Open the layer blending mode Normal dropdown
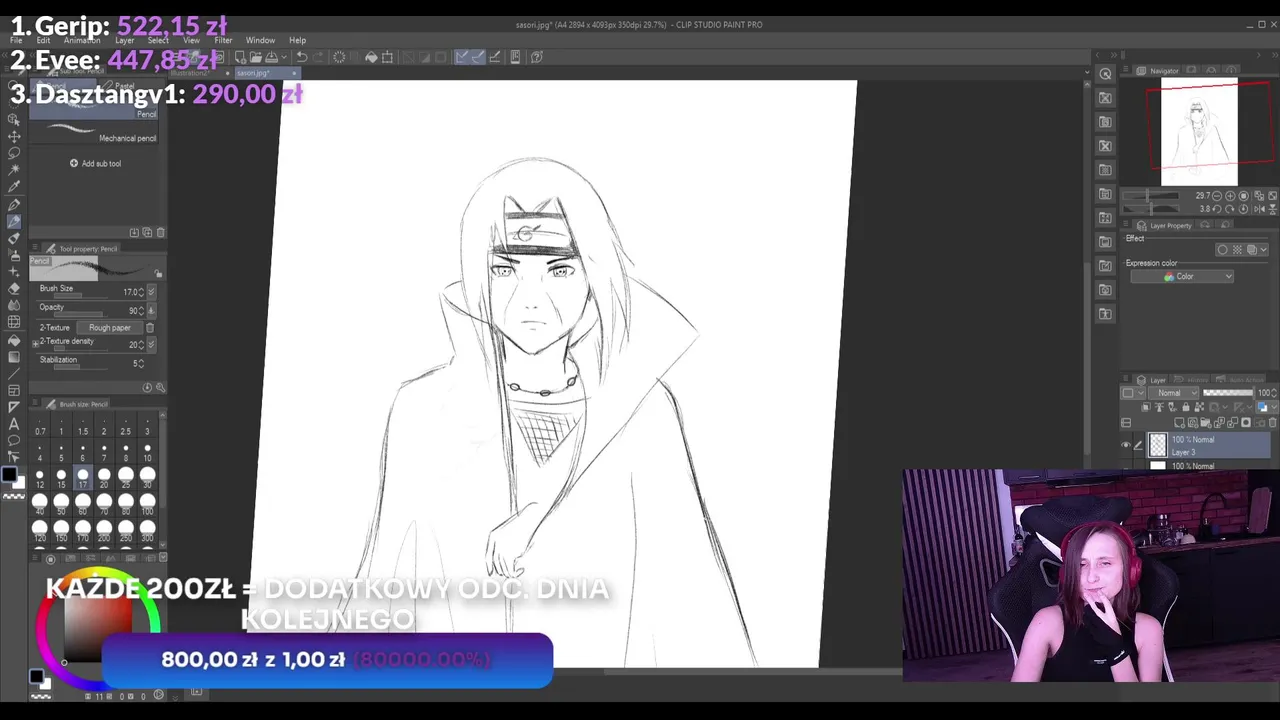Viewport: 1280px width, 720px height. (1175, 393)
